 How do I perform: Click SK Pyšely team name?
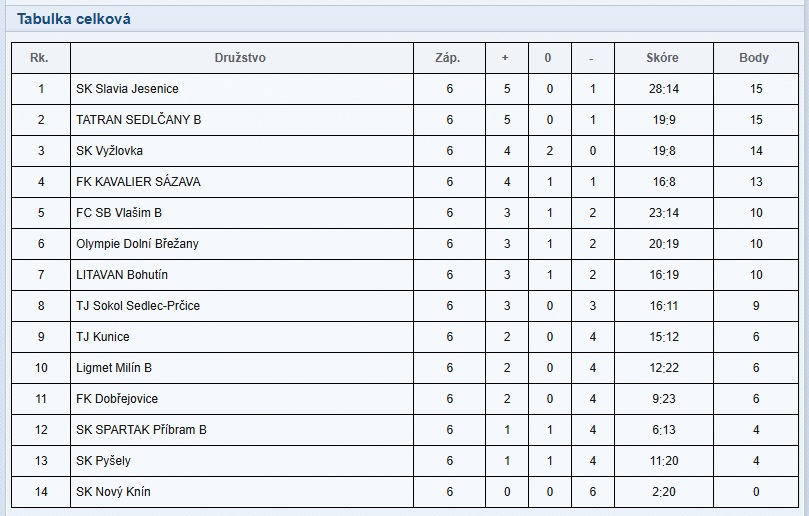tap(103, 461)
